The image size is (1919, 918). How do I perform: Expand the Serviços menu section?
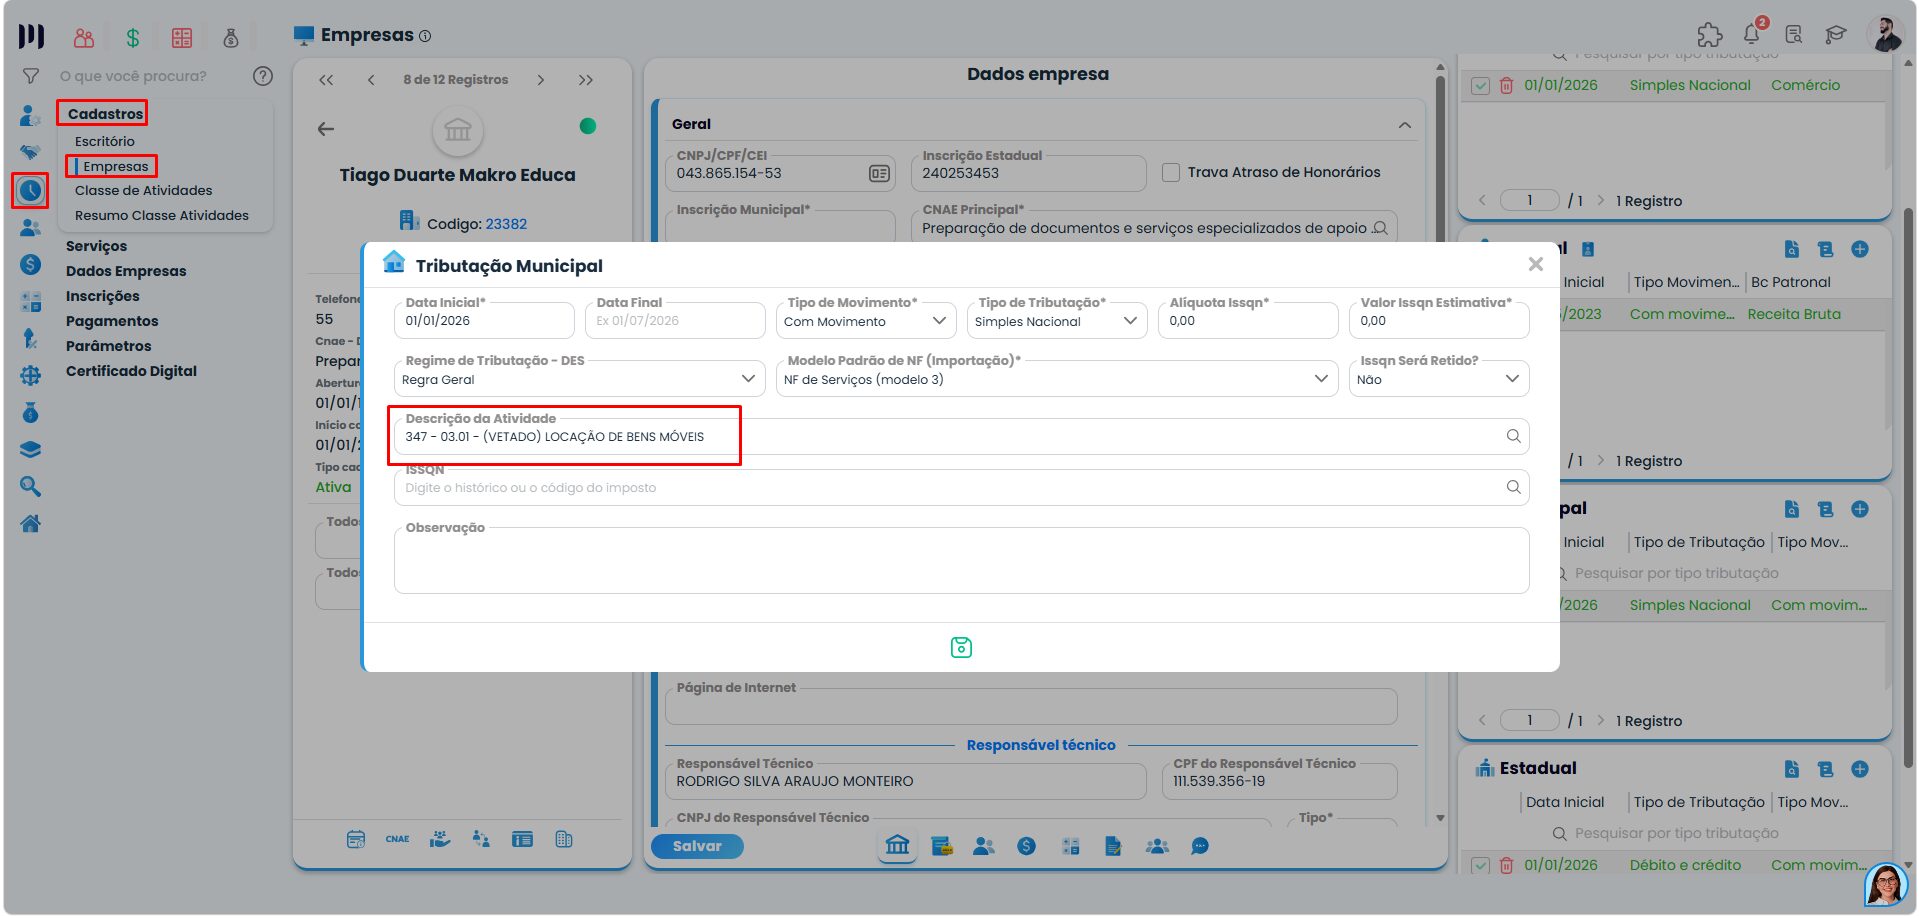coord(96,246)
